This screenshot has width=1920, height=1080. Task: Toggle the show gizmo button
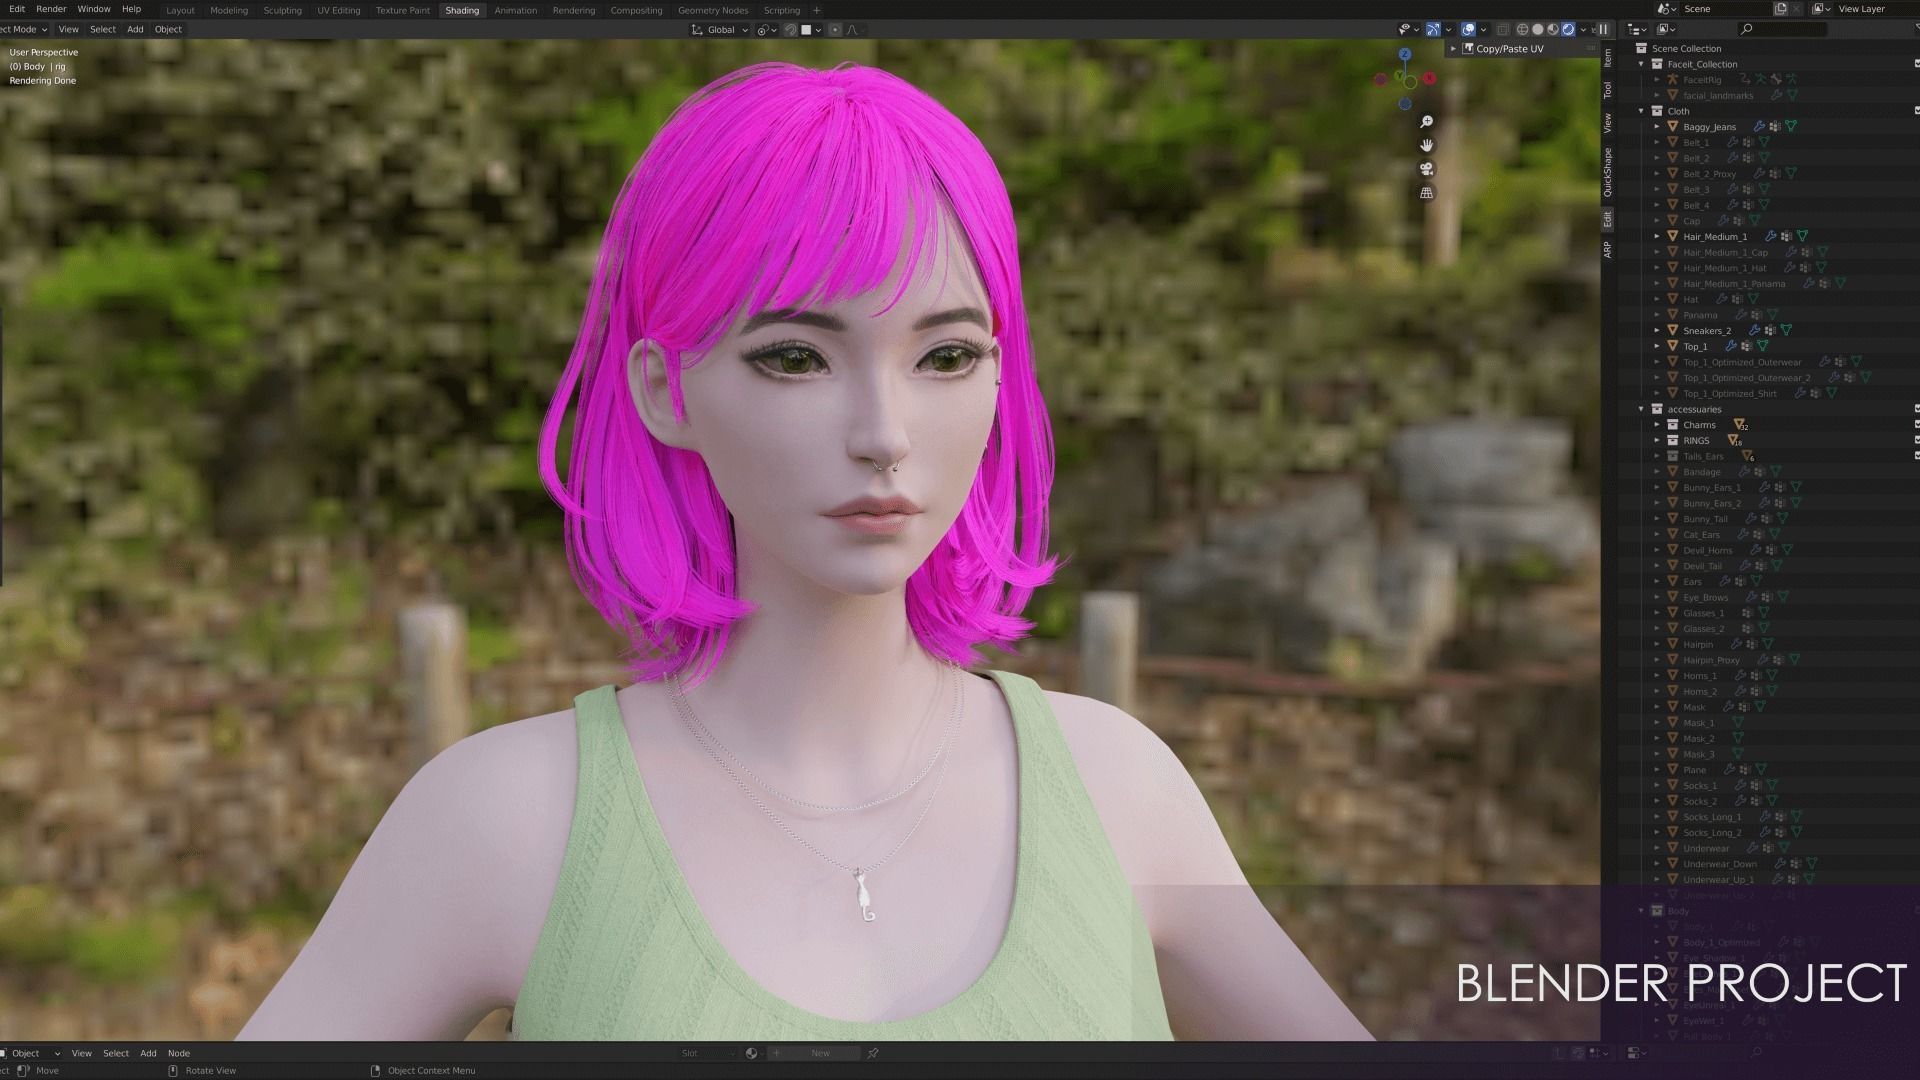[1433, 29]
